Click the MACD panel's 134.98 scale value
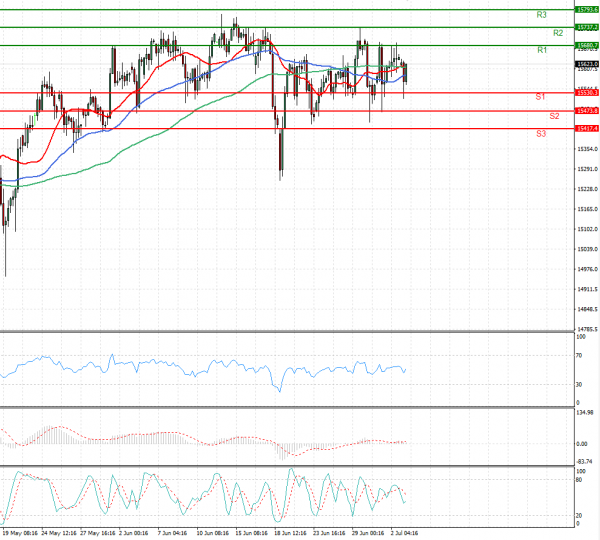 tap(584, 412)
